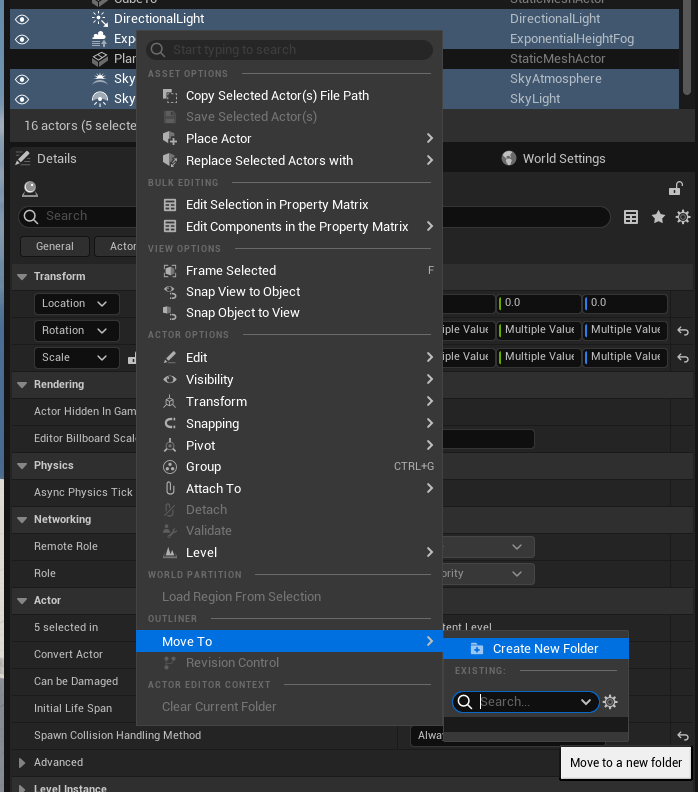The width and height of the screenshot is (698, 792).
Task: Collapse the Rendering section
Action: click(x=22, y=385)
